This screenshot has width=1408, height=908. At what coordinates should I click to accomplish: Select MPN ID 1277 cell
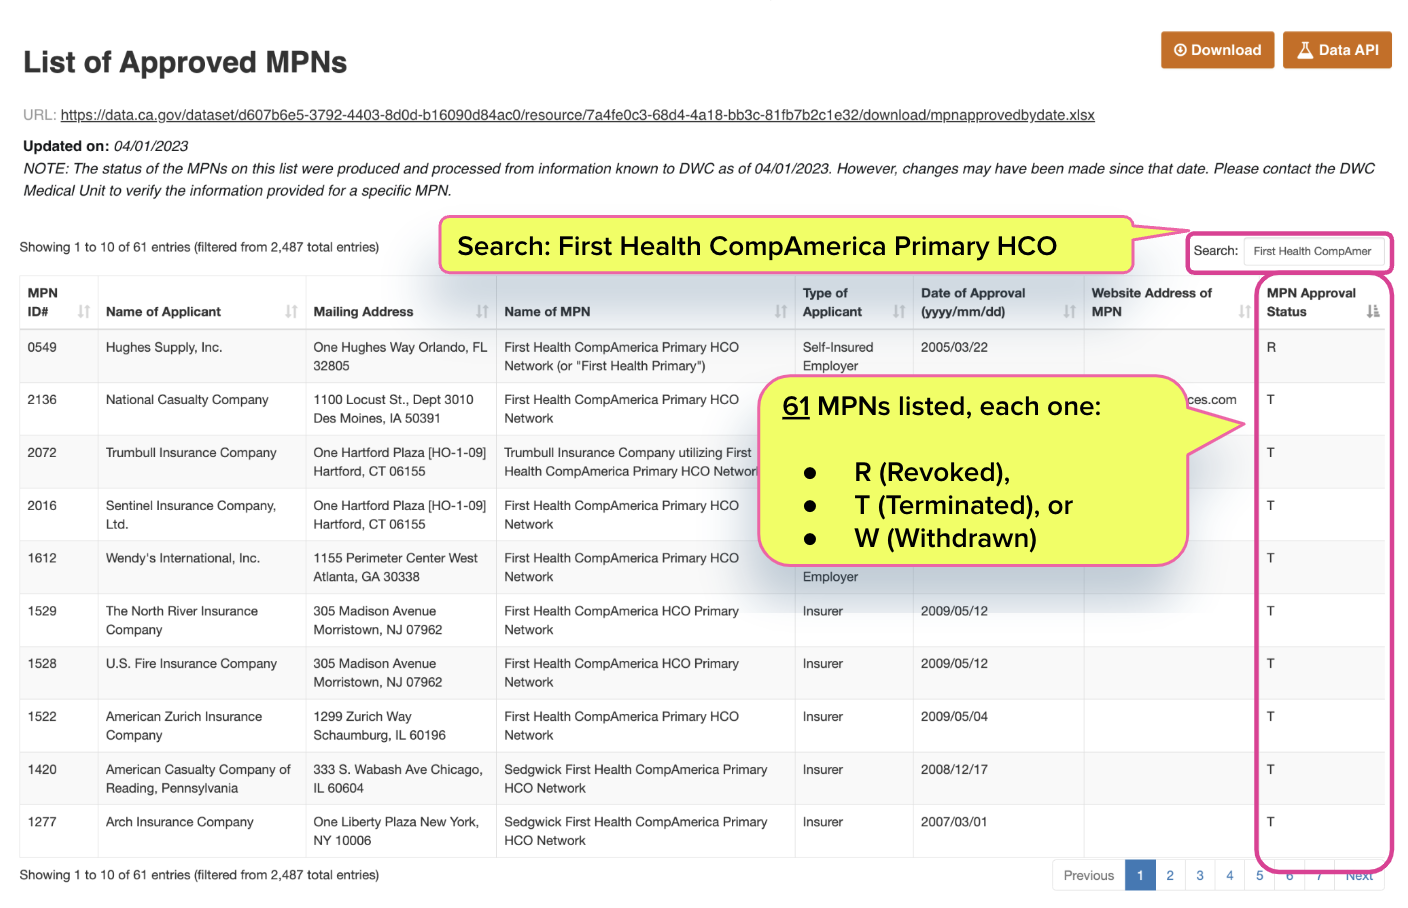click(59, 831)
